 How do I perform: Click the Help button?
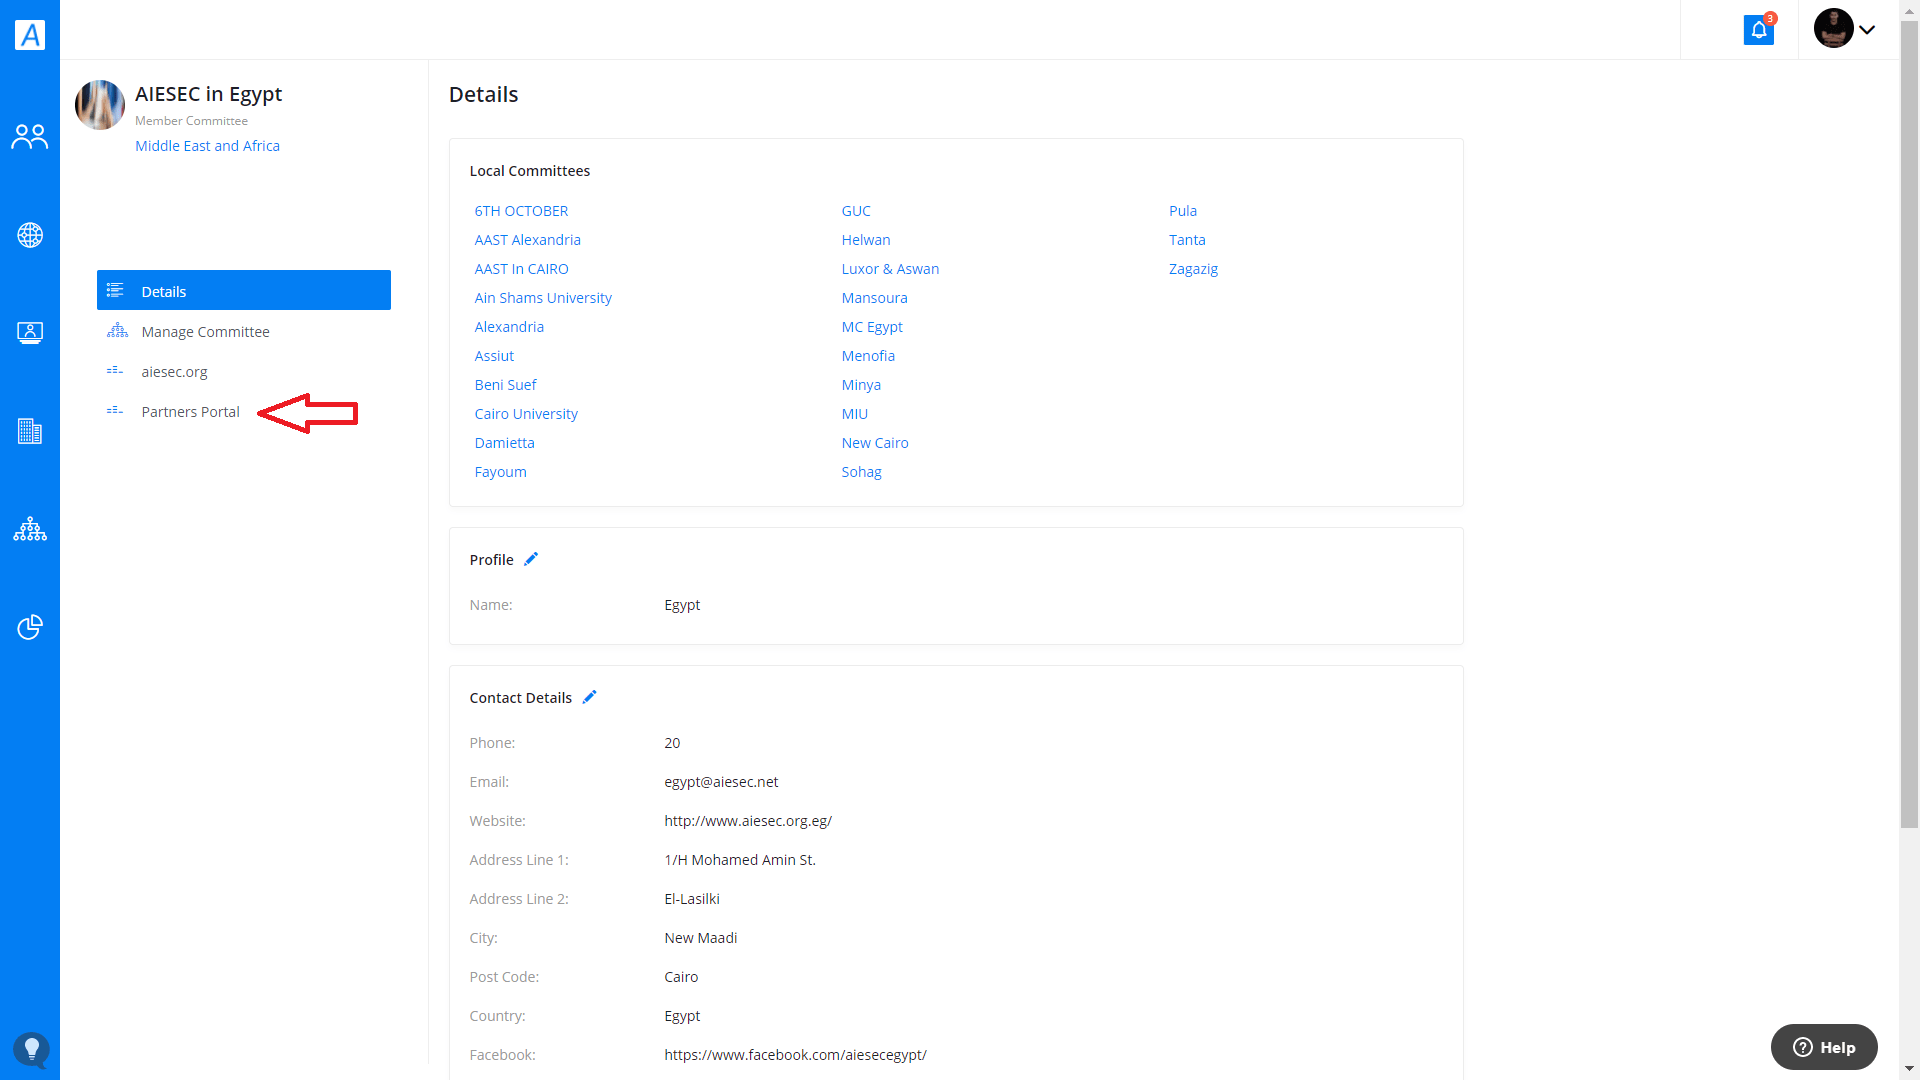point(1823,1047)
